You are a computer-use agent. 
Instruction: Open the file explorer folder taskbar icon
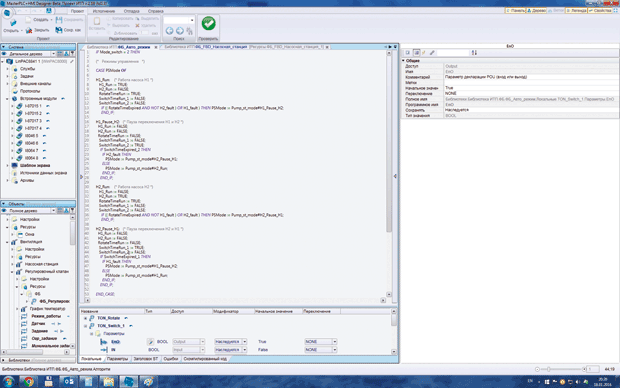tap(108, 381)
